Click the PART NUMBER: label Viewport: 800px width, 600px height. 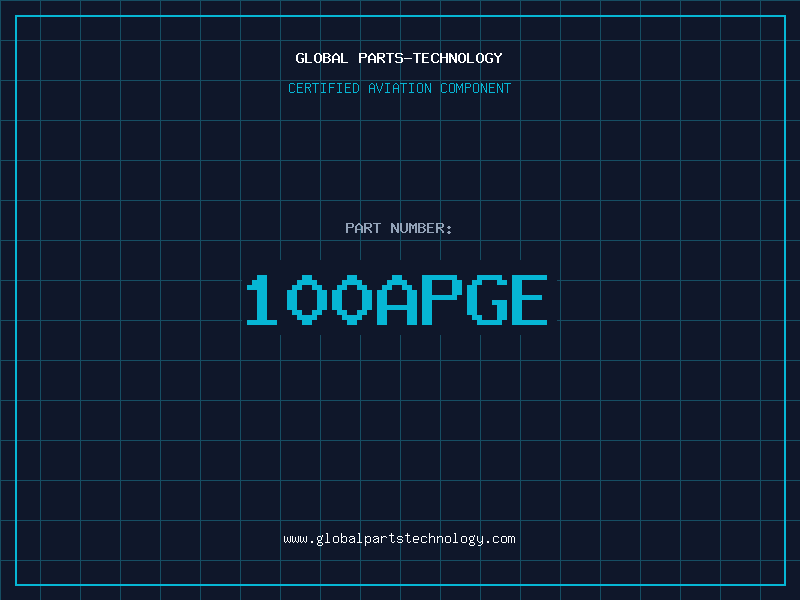click(399, 228)
